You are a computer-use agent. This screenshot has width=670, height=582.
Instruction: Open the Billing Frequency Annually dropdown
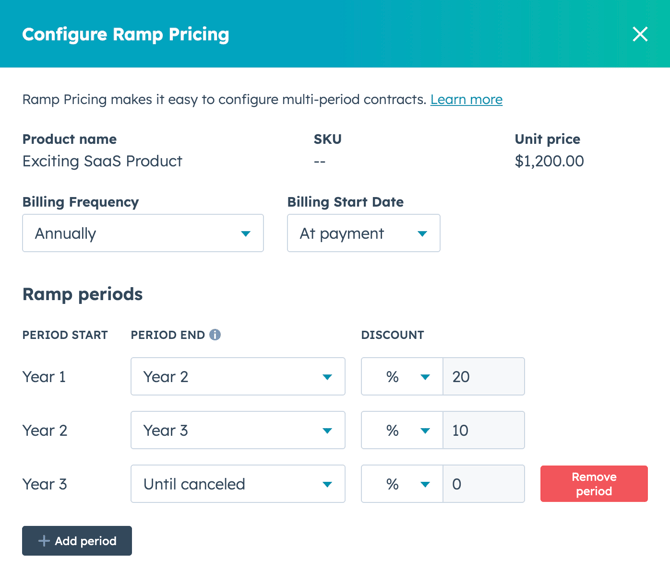point(143,233)
